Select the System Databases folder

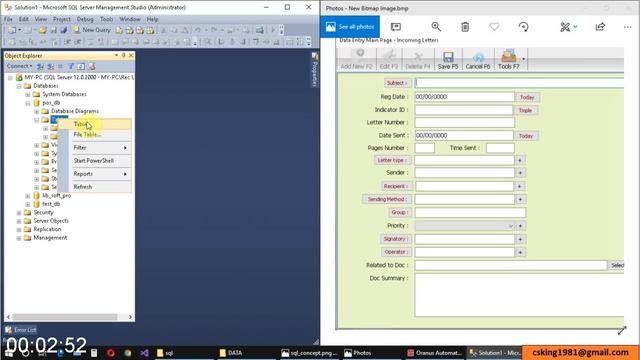click(64, 94)
